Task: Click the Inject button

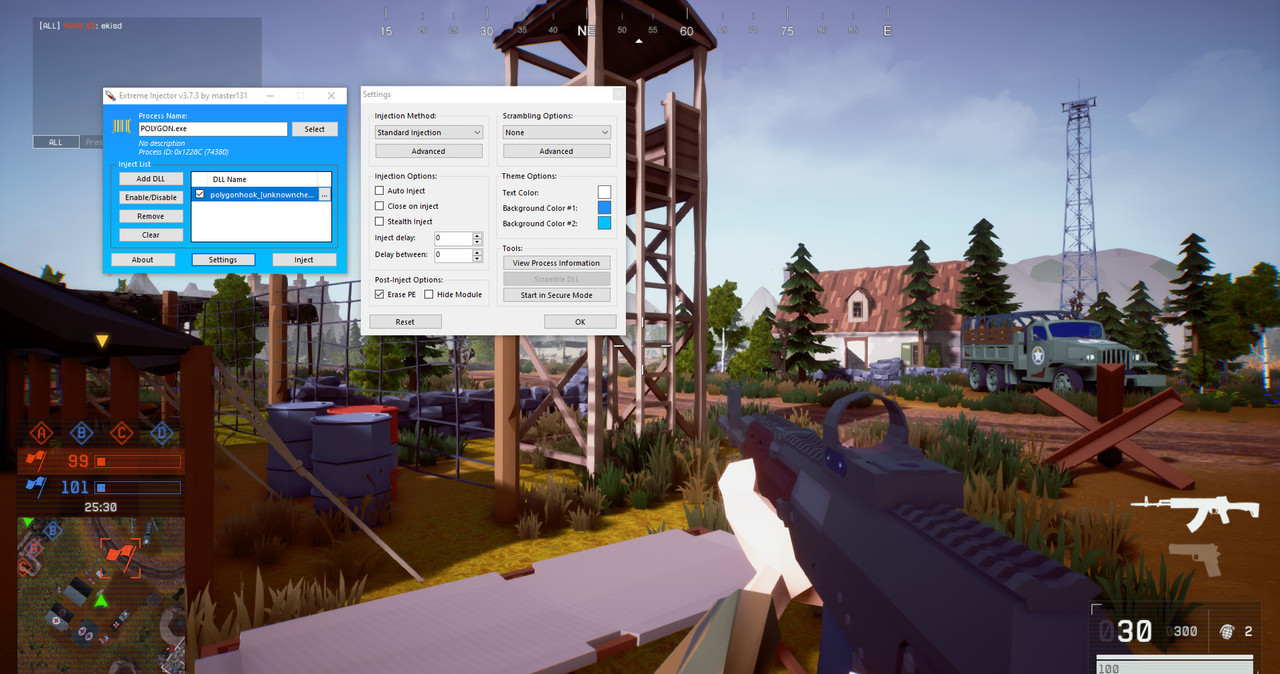Action: coord(304,259)
